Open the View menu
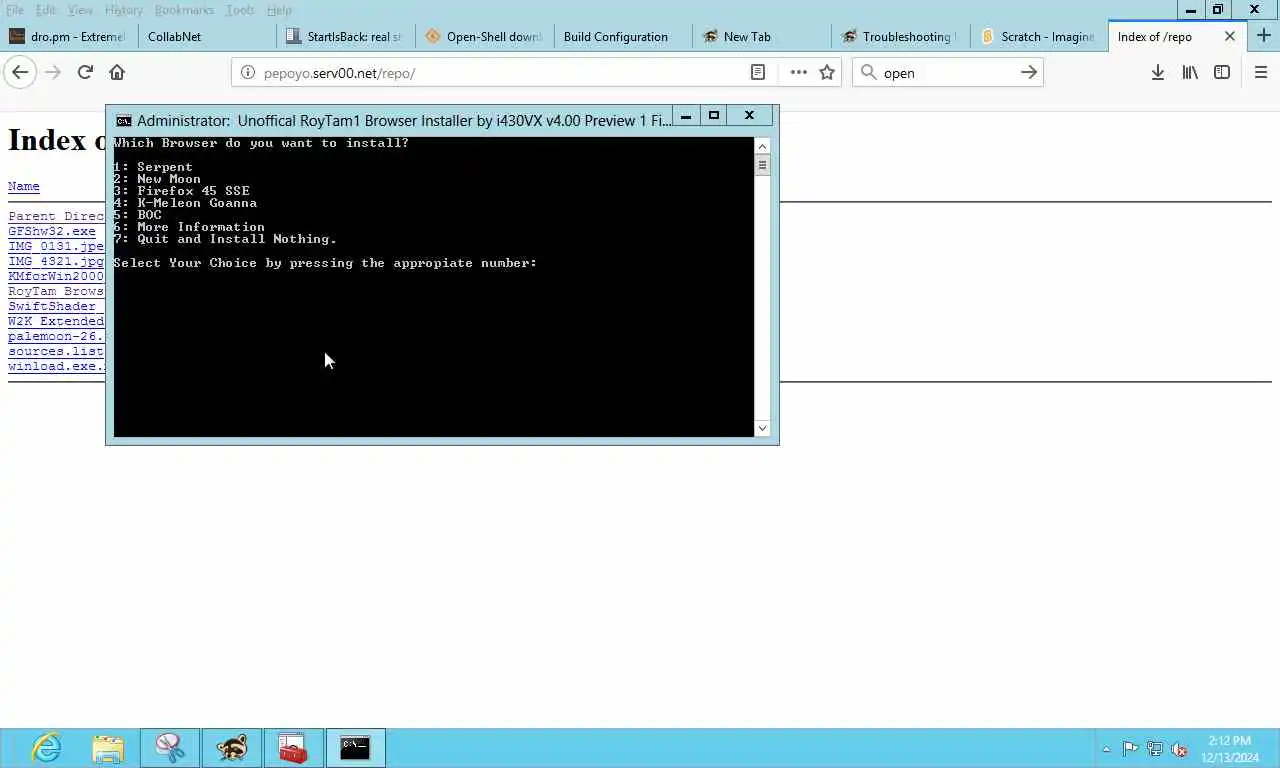The height and width of the screenshot is (768, 1280). coord(80,10)
